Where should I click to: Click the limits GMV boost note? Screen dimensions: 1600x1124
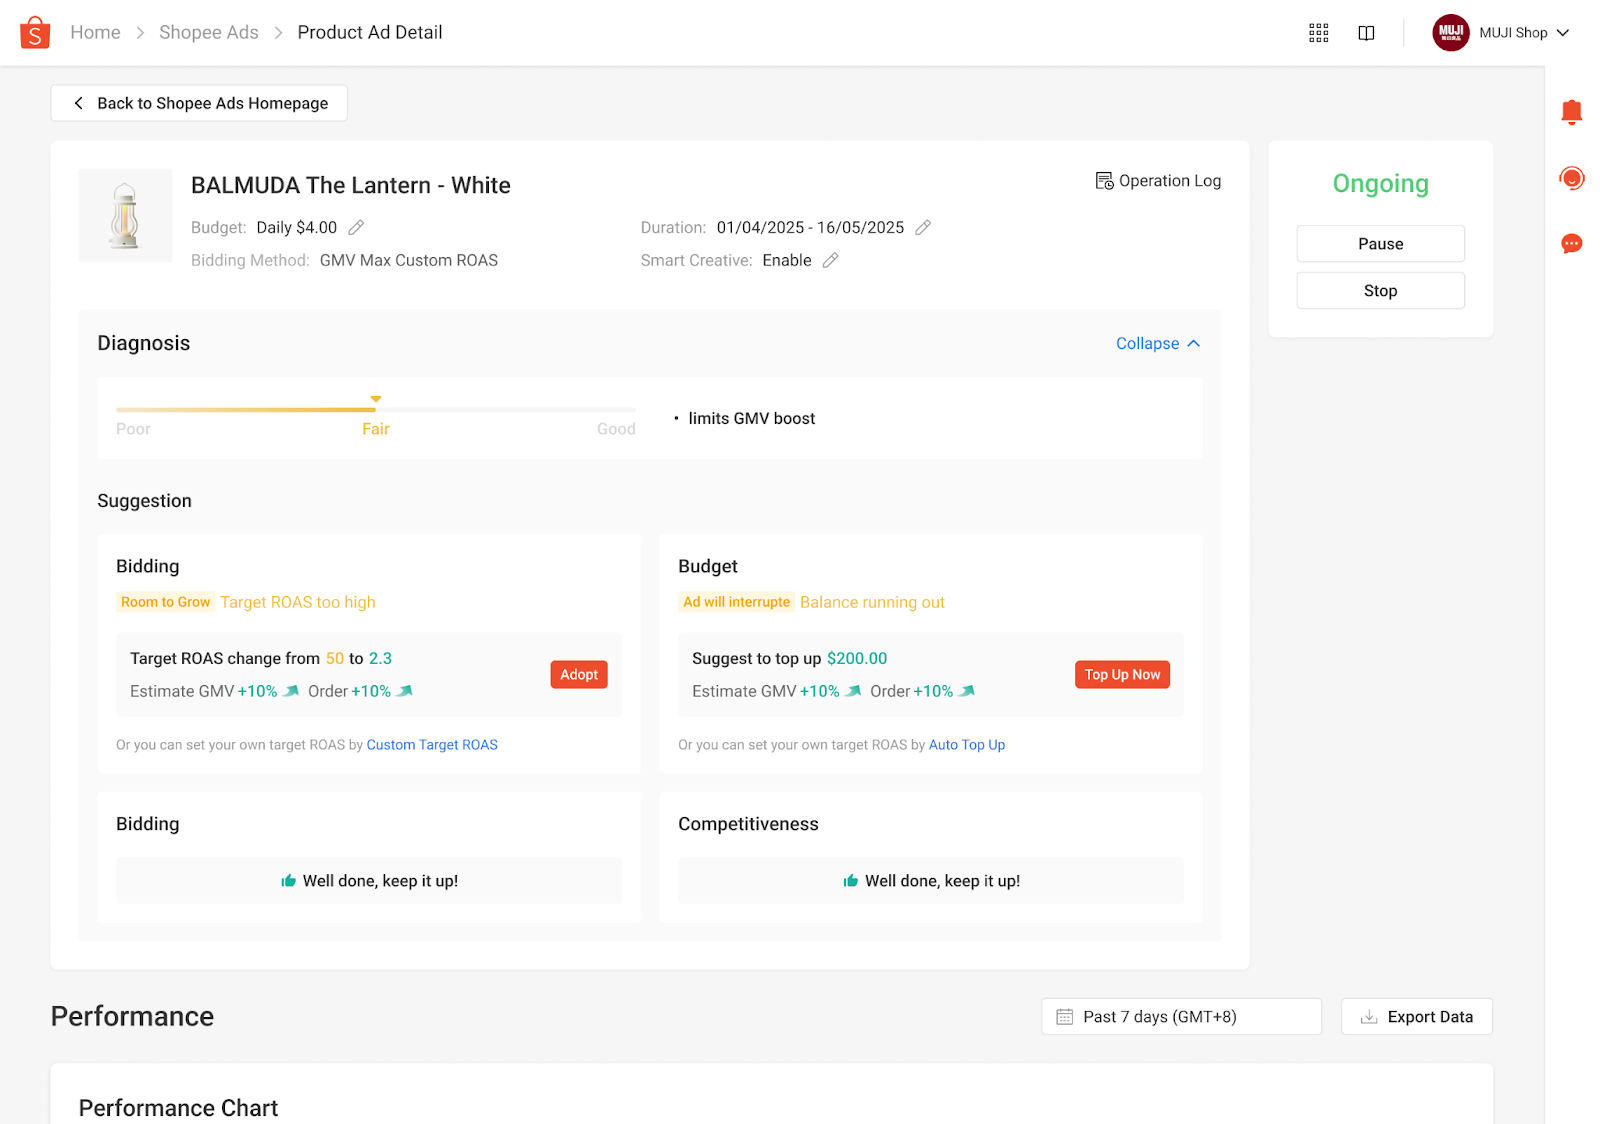pos(752,419)
